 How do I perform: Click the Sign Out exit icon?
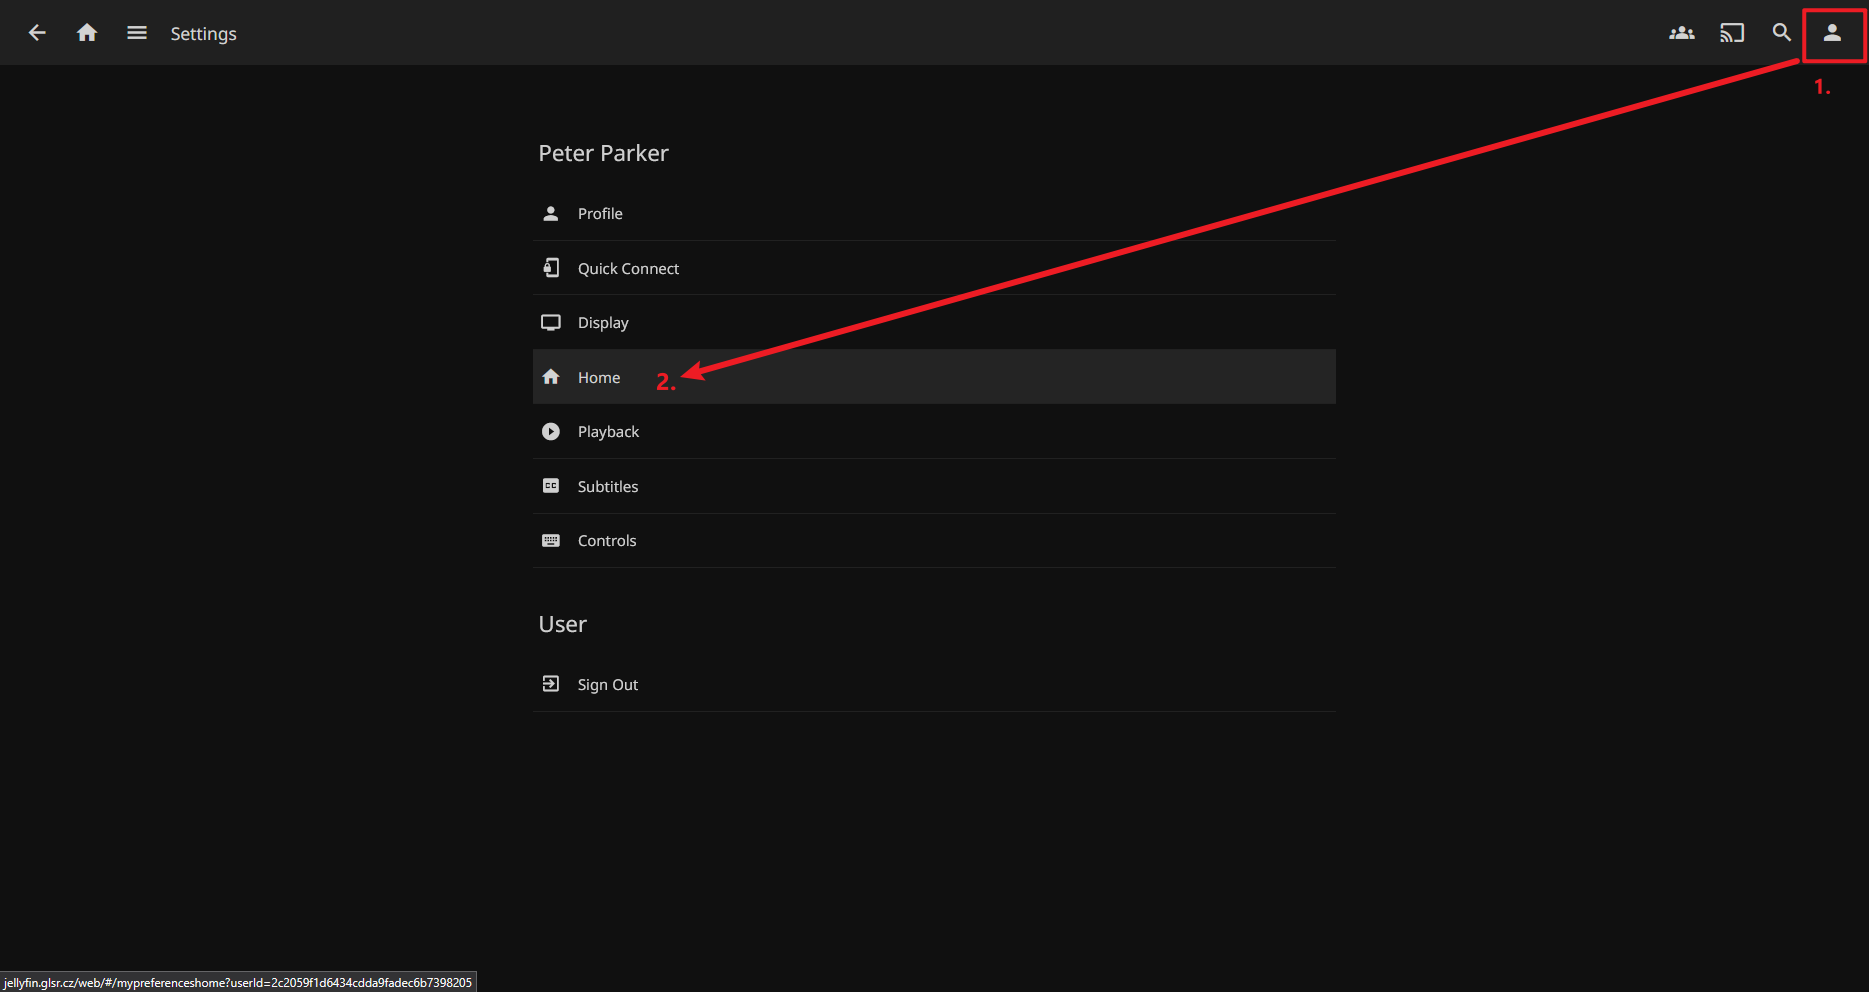pos(551,684)
